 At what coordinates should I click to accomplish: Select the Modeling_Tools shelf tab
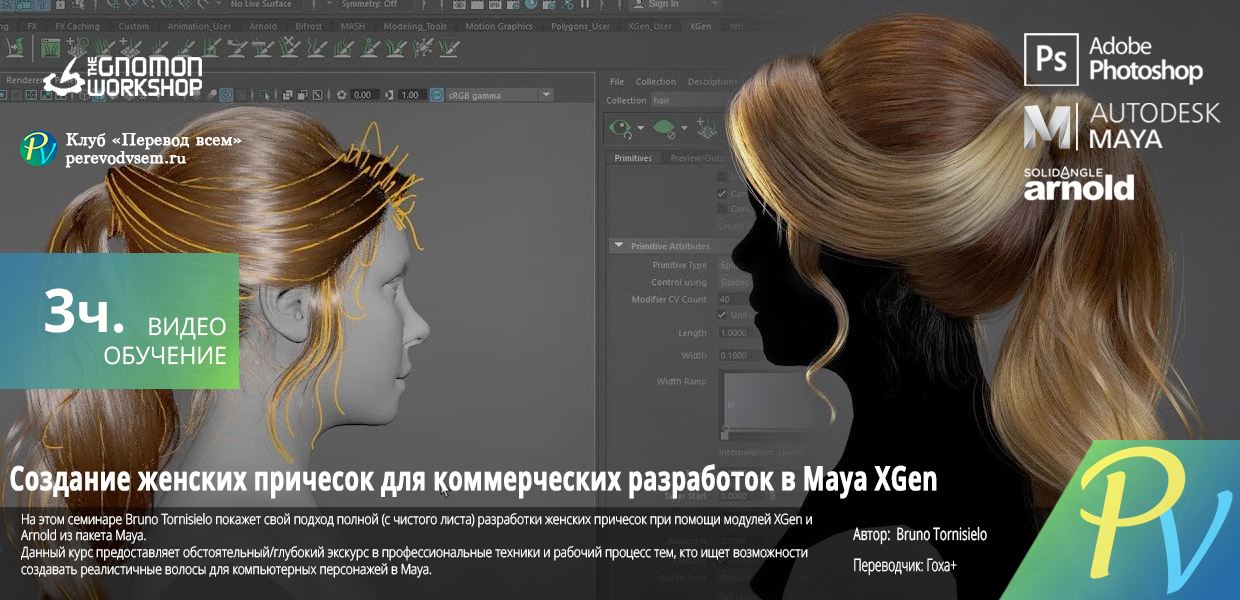pos(415,26)
